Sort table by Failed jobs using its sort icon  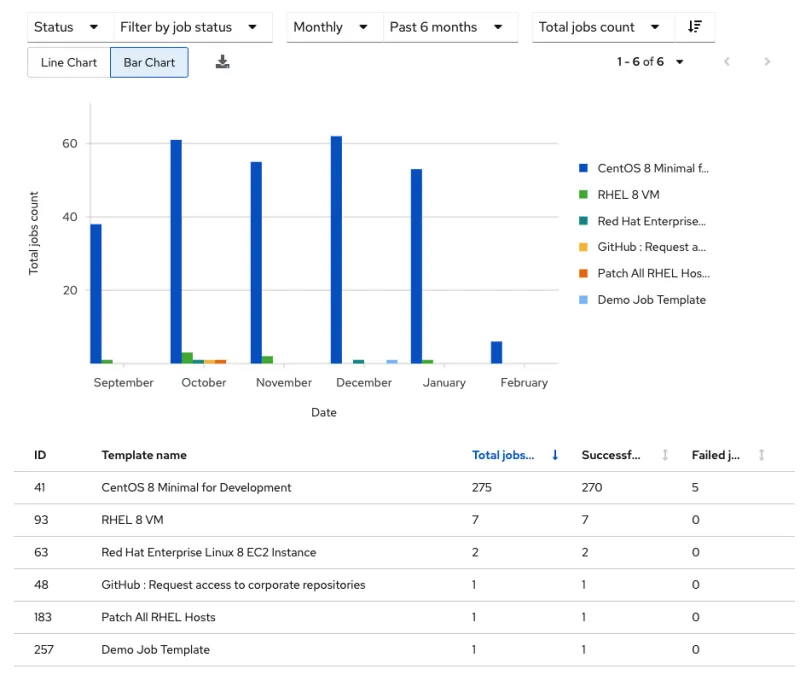pyautogui.click(x=760, y=455)
